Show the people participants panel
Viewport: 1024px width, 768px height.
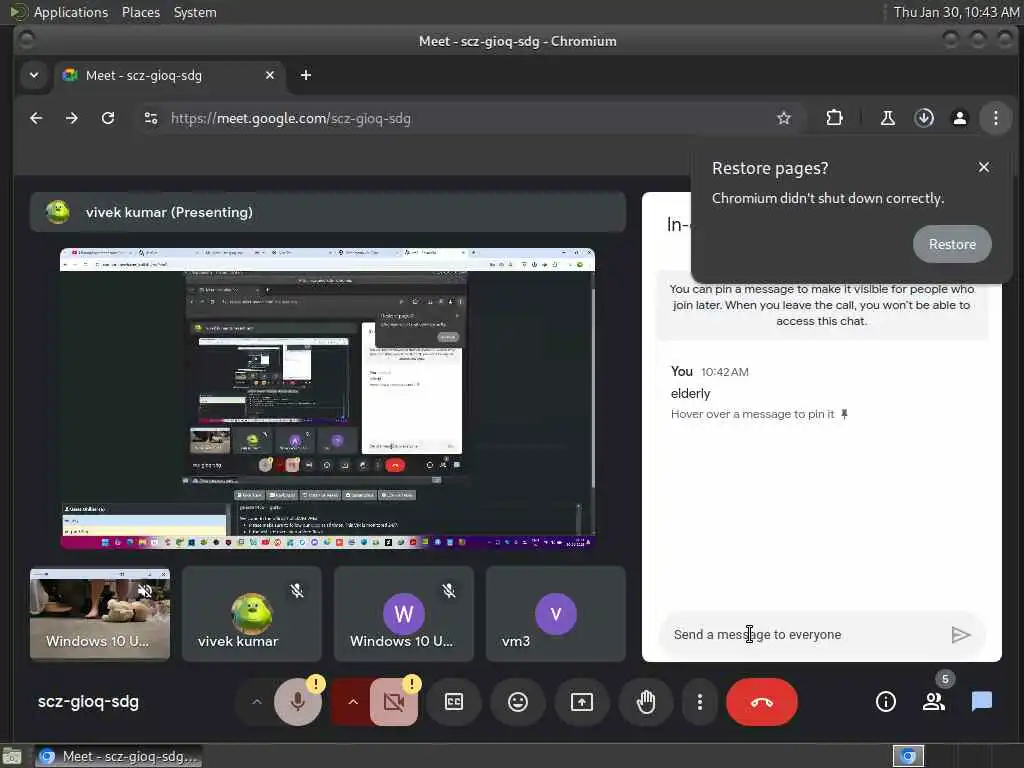934,702
